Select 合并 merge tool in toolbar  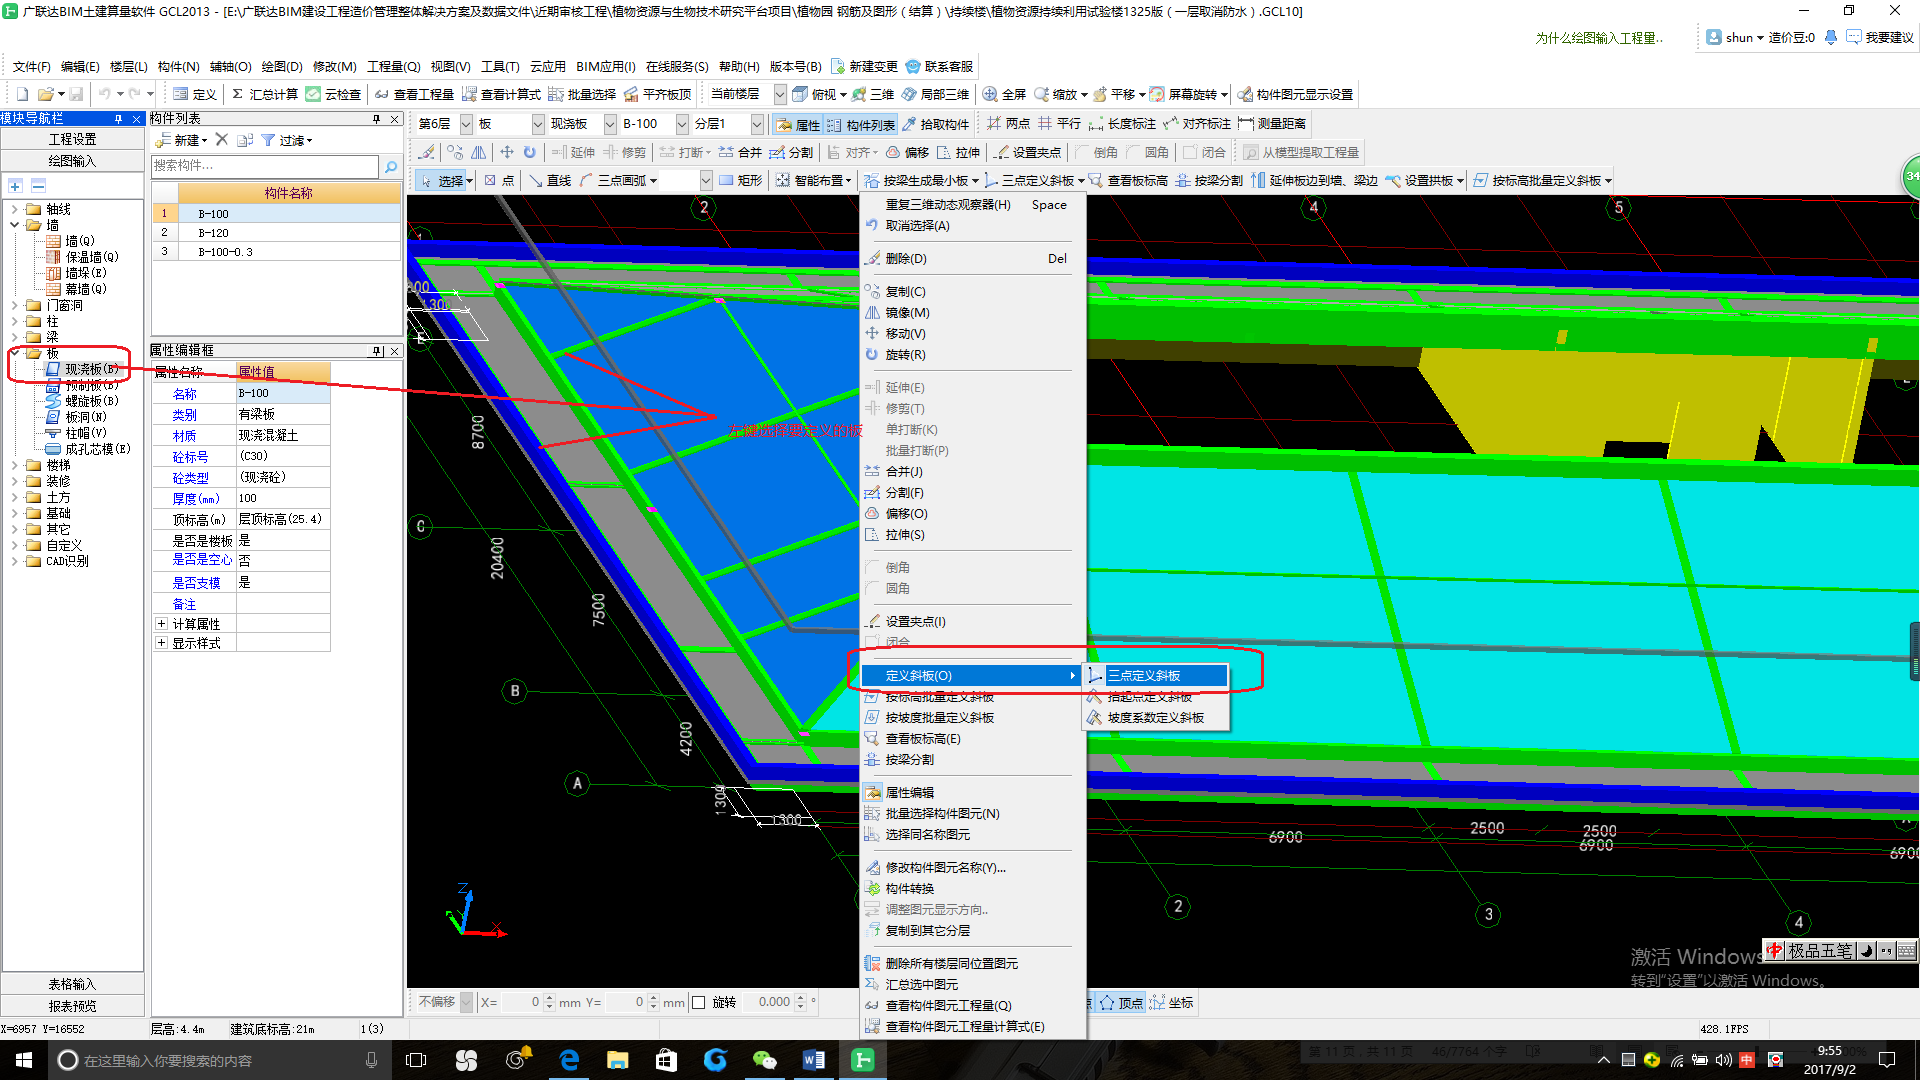pyautogui.click(x=740, y=152)
